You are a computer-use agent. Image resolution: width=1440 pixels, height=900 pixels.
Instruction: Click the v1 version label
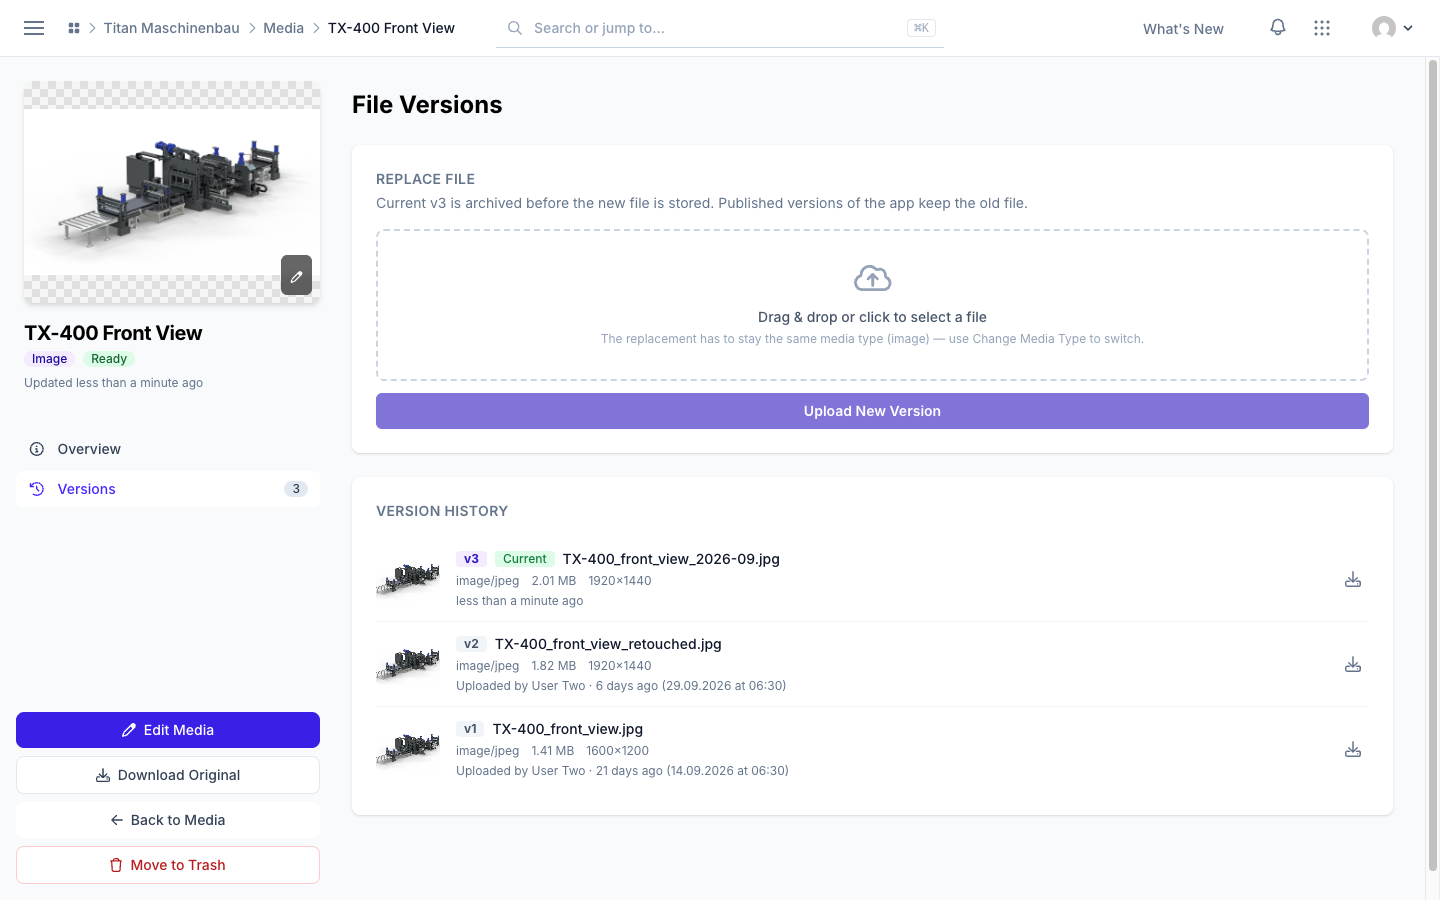[x=470, y=729]
